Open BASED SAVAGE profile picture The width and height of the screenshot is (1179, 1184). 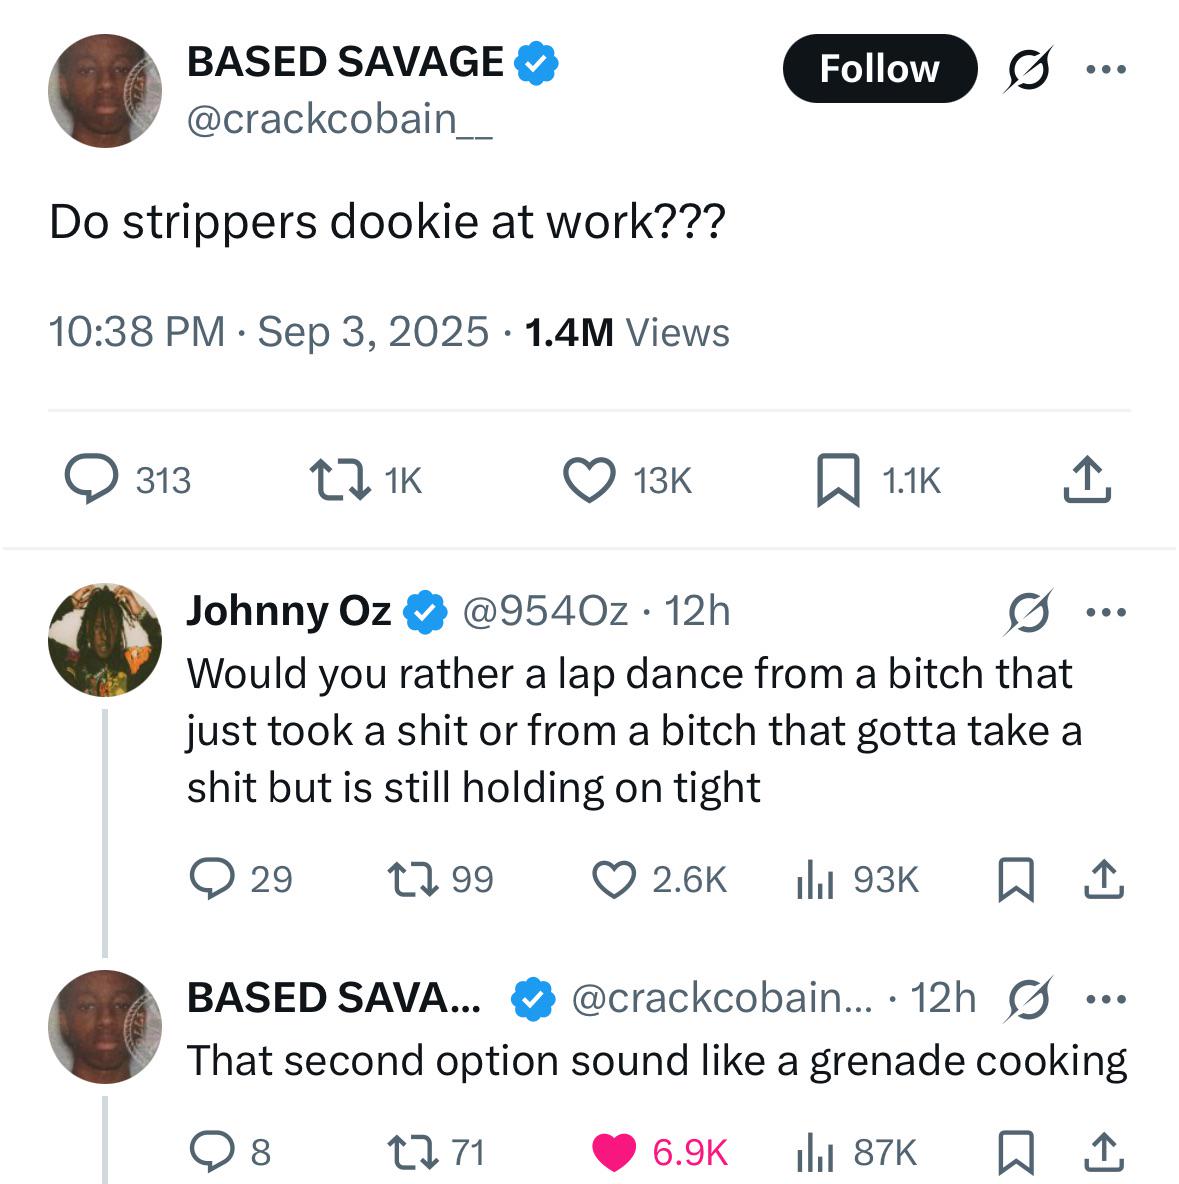point(104,92)
